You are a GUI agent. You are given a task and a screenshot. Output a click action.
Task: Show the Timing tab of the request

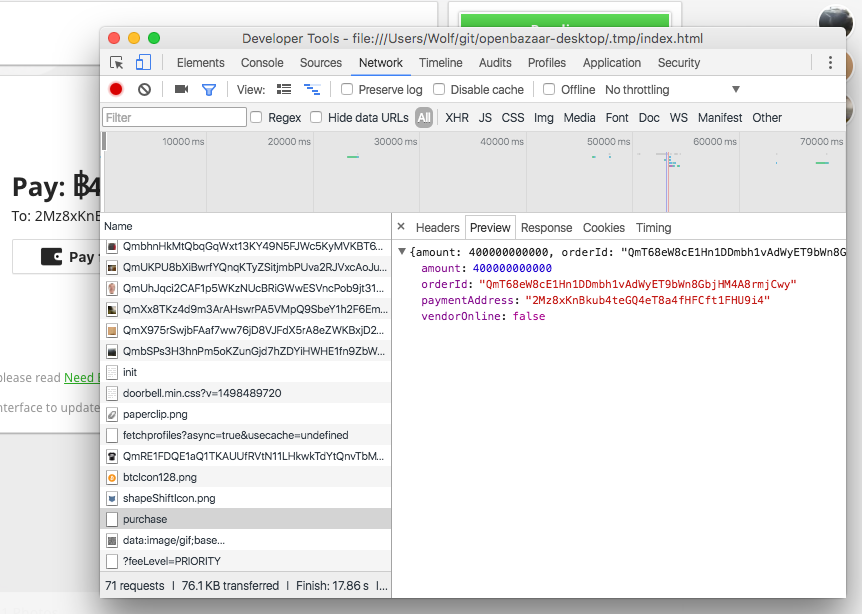coord(654,228)
